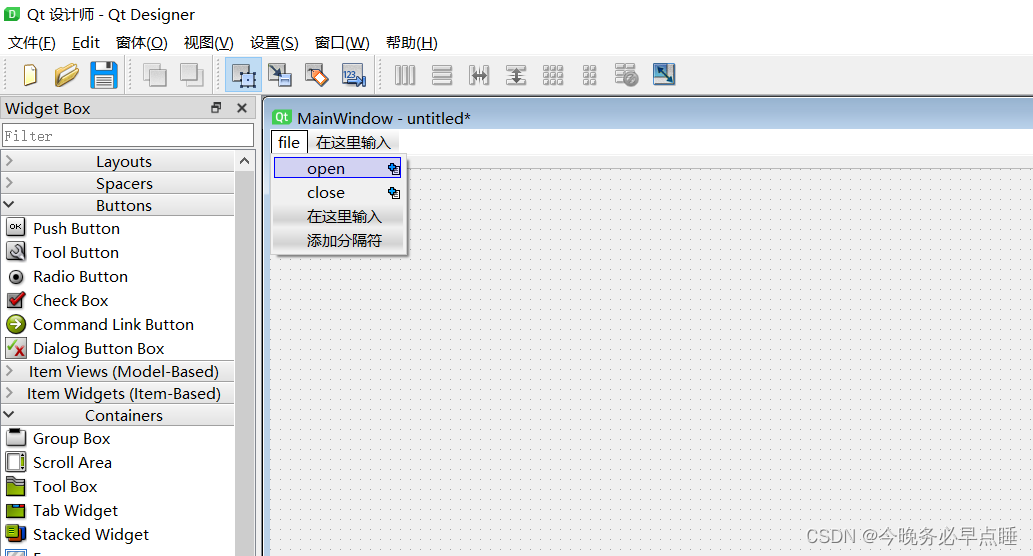Expand the Layouts category
The width and height of the screenshot is (1033, 556).
[119, 161]
